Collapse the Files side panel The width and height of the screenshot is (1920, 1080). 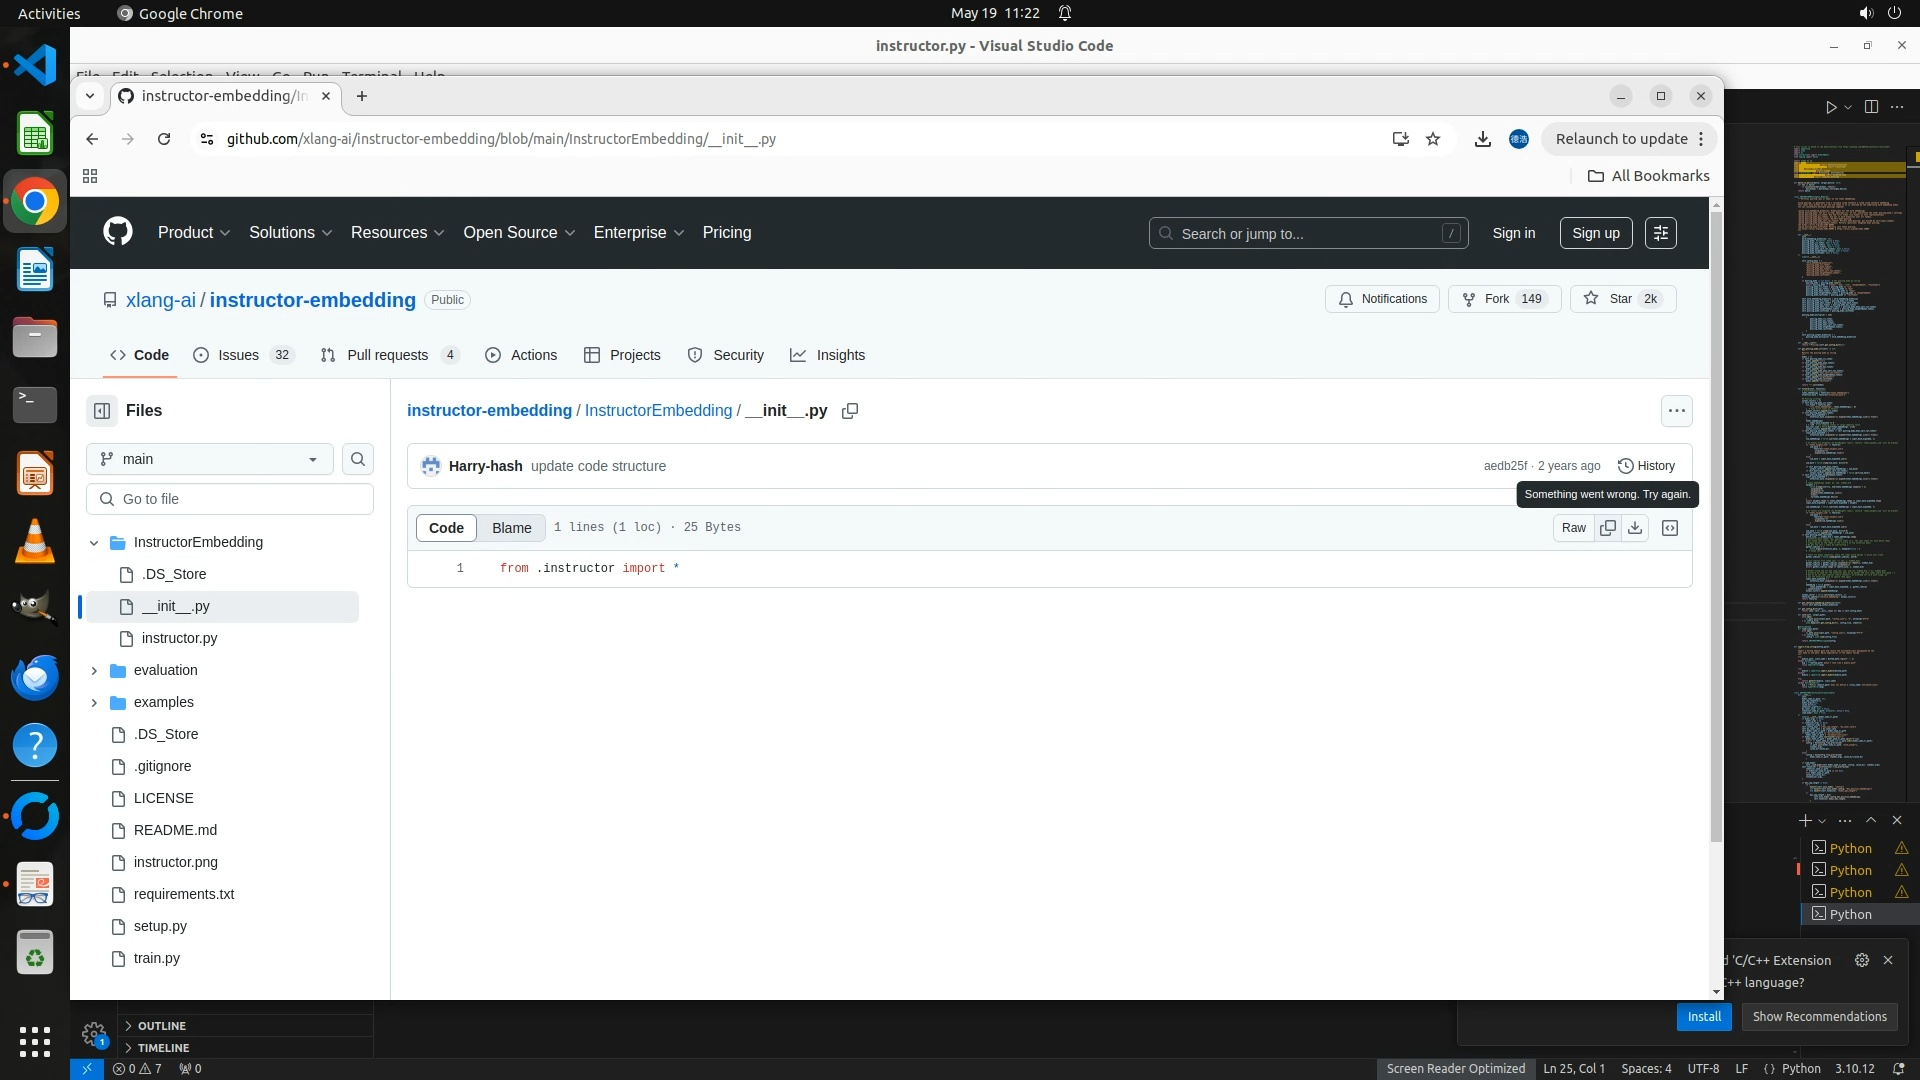[x=102, y=411]
